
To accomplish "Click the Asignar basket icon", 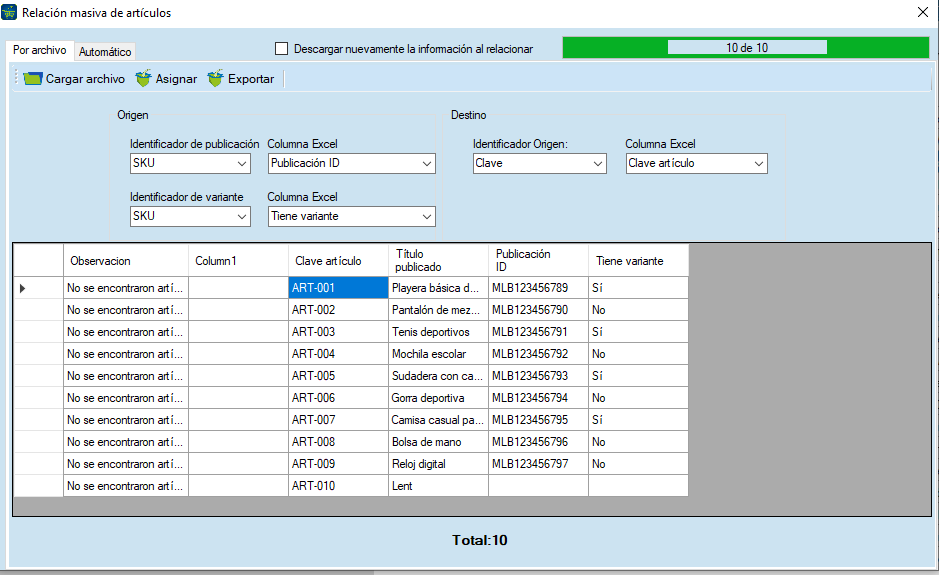I will click(143, 78).
